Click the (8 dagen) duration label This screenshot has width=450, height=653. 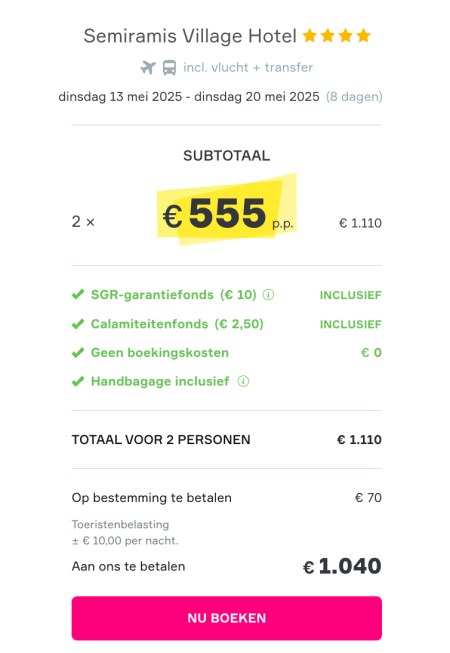pyautogui.click(x=354, y=97)
